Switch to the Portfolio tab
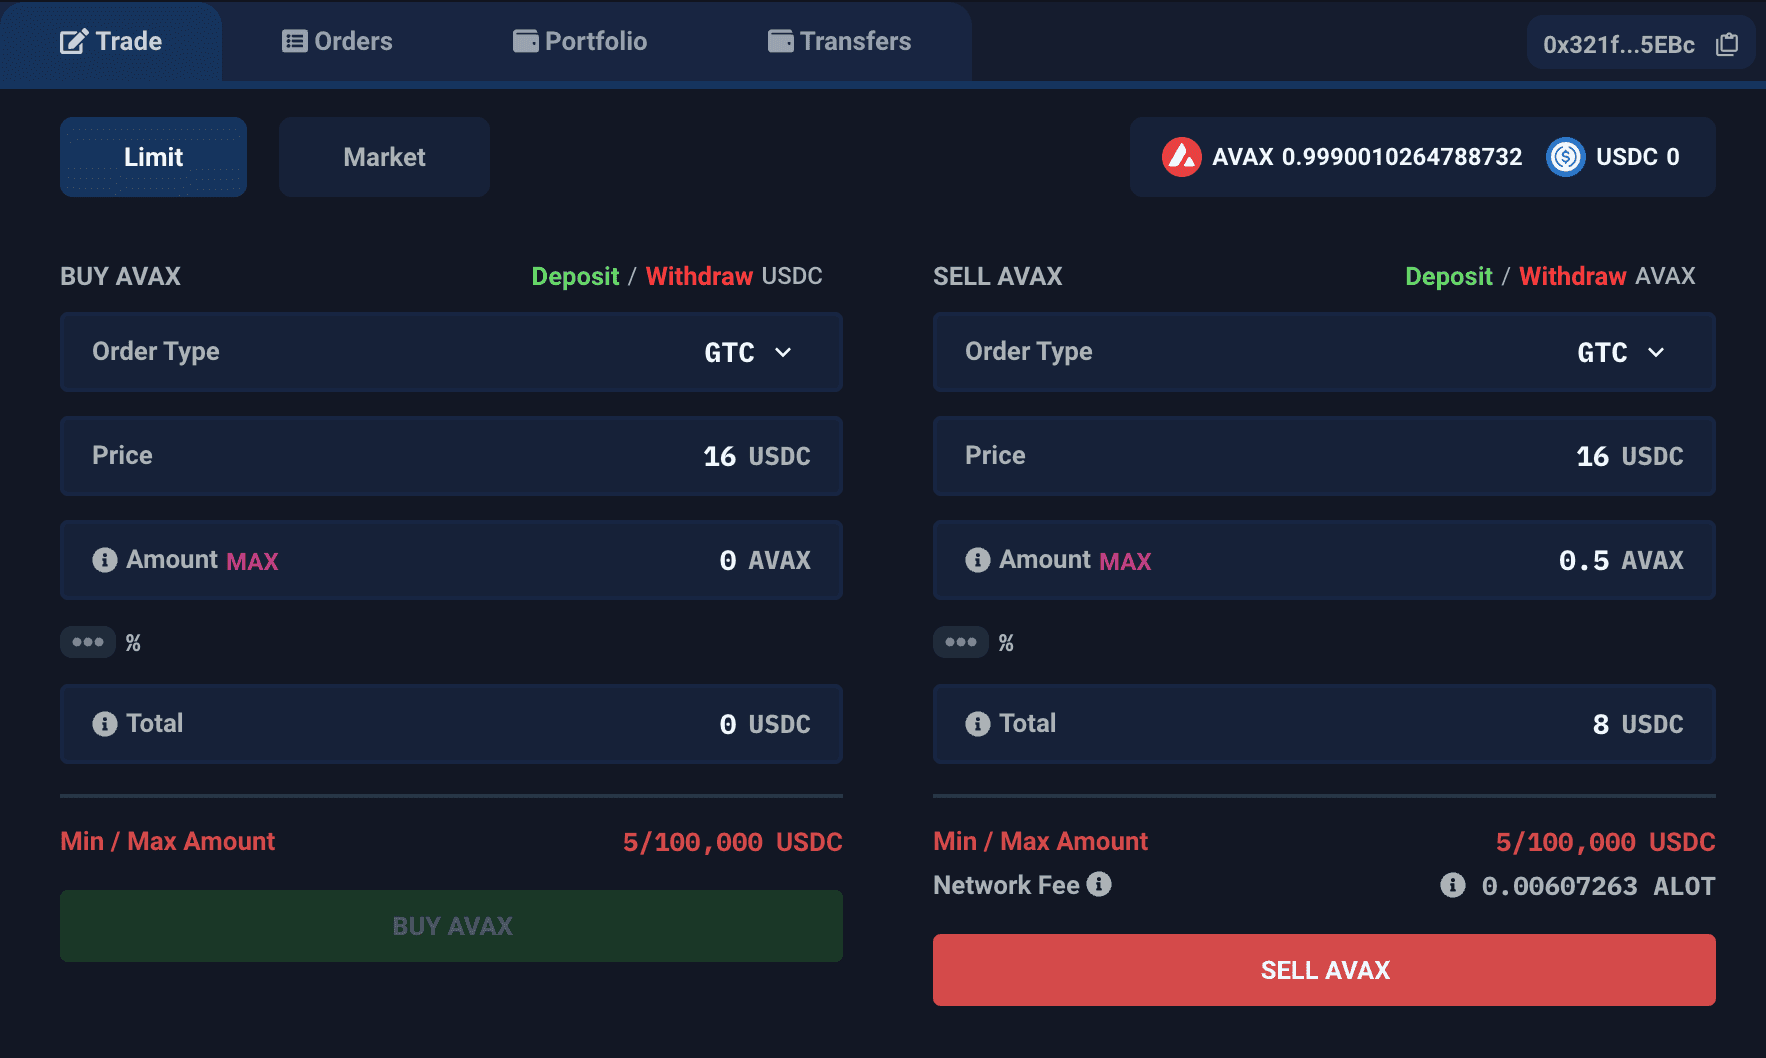 click(580, 41)
